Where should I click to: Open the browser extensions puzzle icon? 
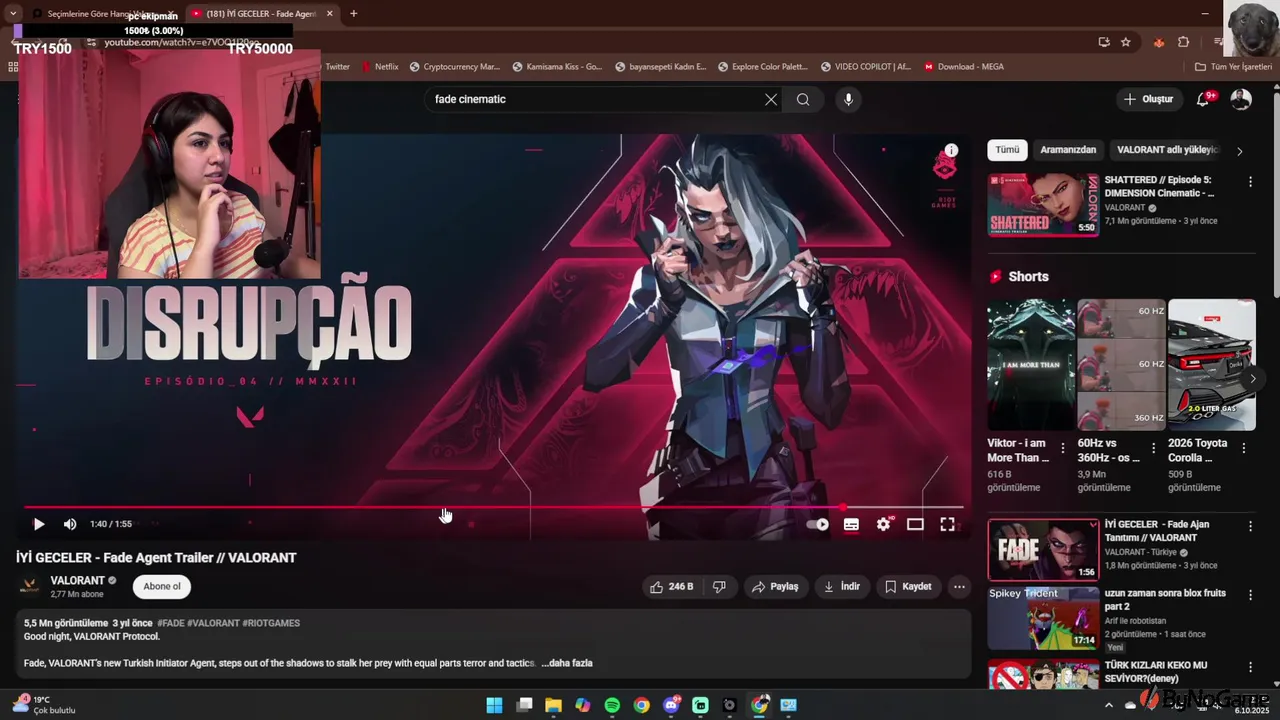1184,42
